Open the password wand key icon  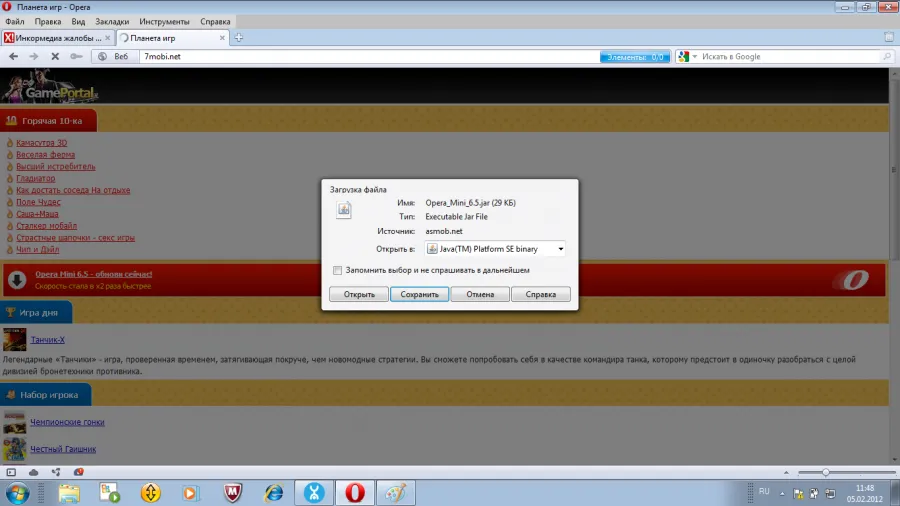(x=76, y=56)
